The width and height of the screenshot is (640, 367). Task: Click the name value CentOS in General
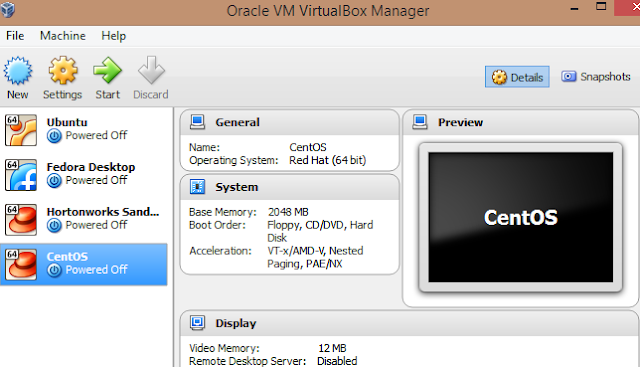coord(308,147)
